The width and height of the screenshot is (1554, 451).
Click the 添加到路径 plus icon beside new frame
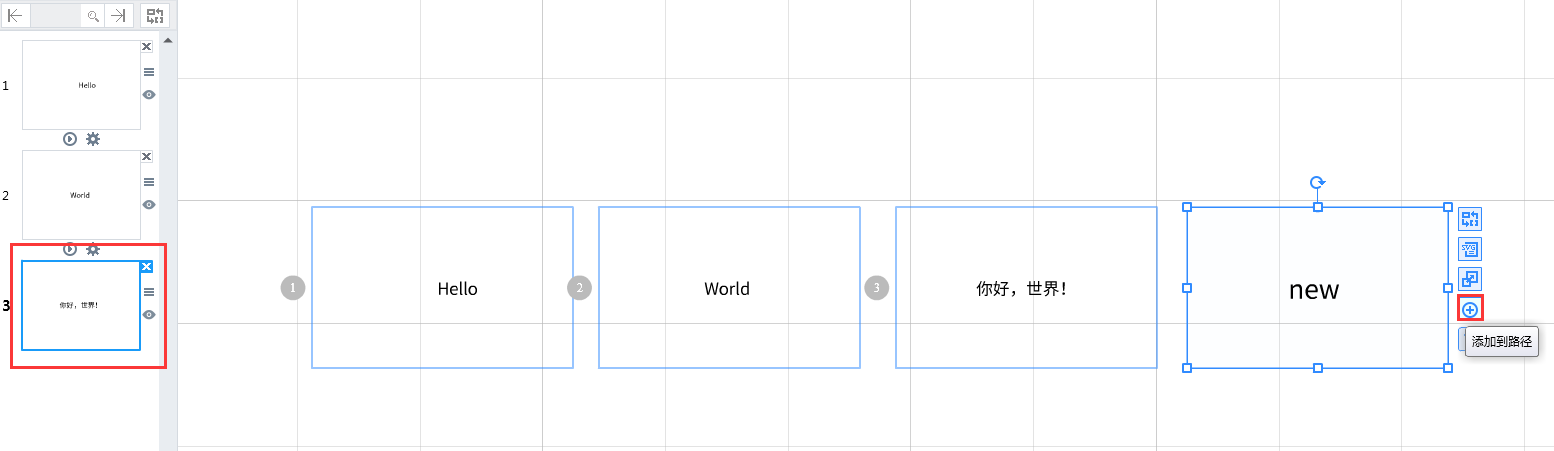click(x=1470, y=309)
